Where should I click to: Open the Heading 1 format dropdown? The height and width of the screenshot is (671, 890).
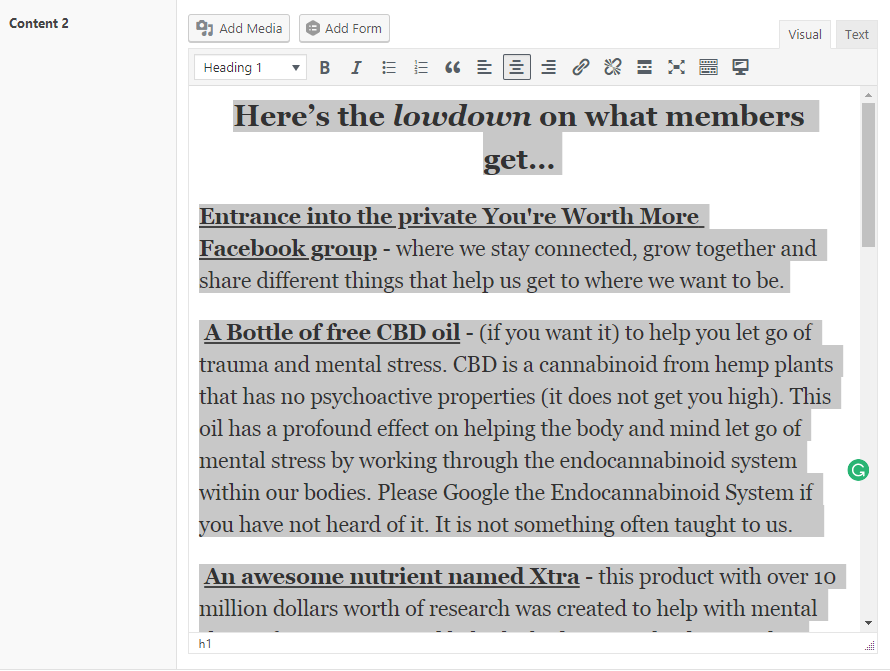point(250,68)
